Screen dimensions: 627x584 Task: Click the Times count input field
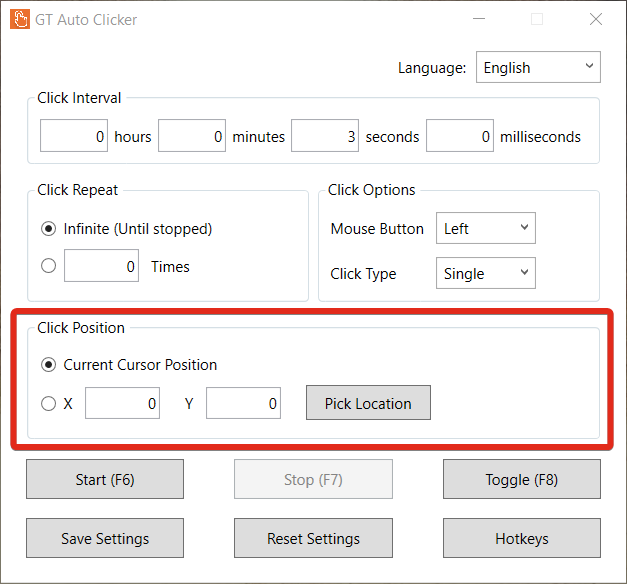[102, 266]
